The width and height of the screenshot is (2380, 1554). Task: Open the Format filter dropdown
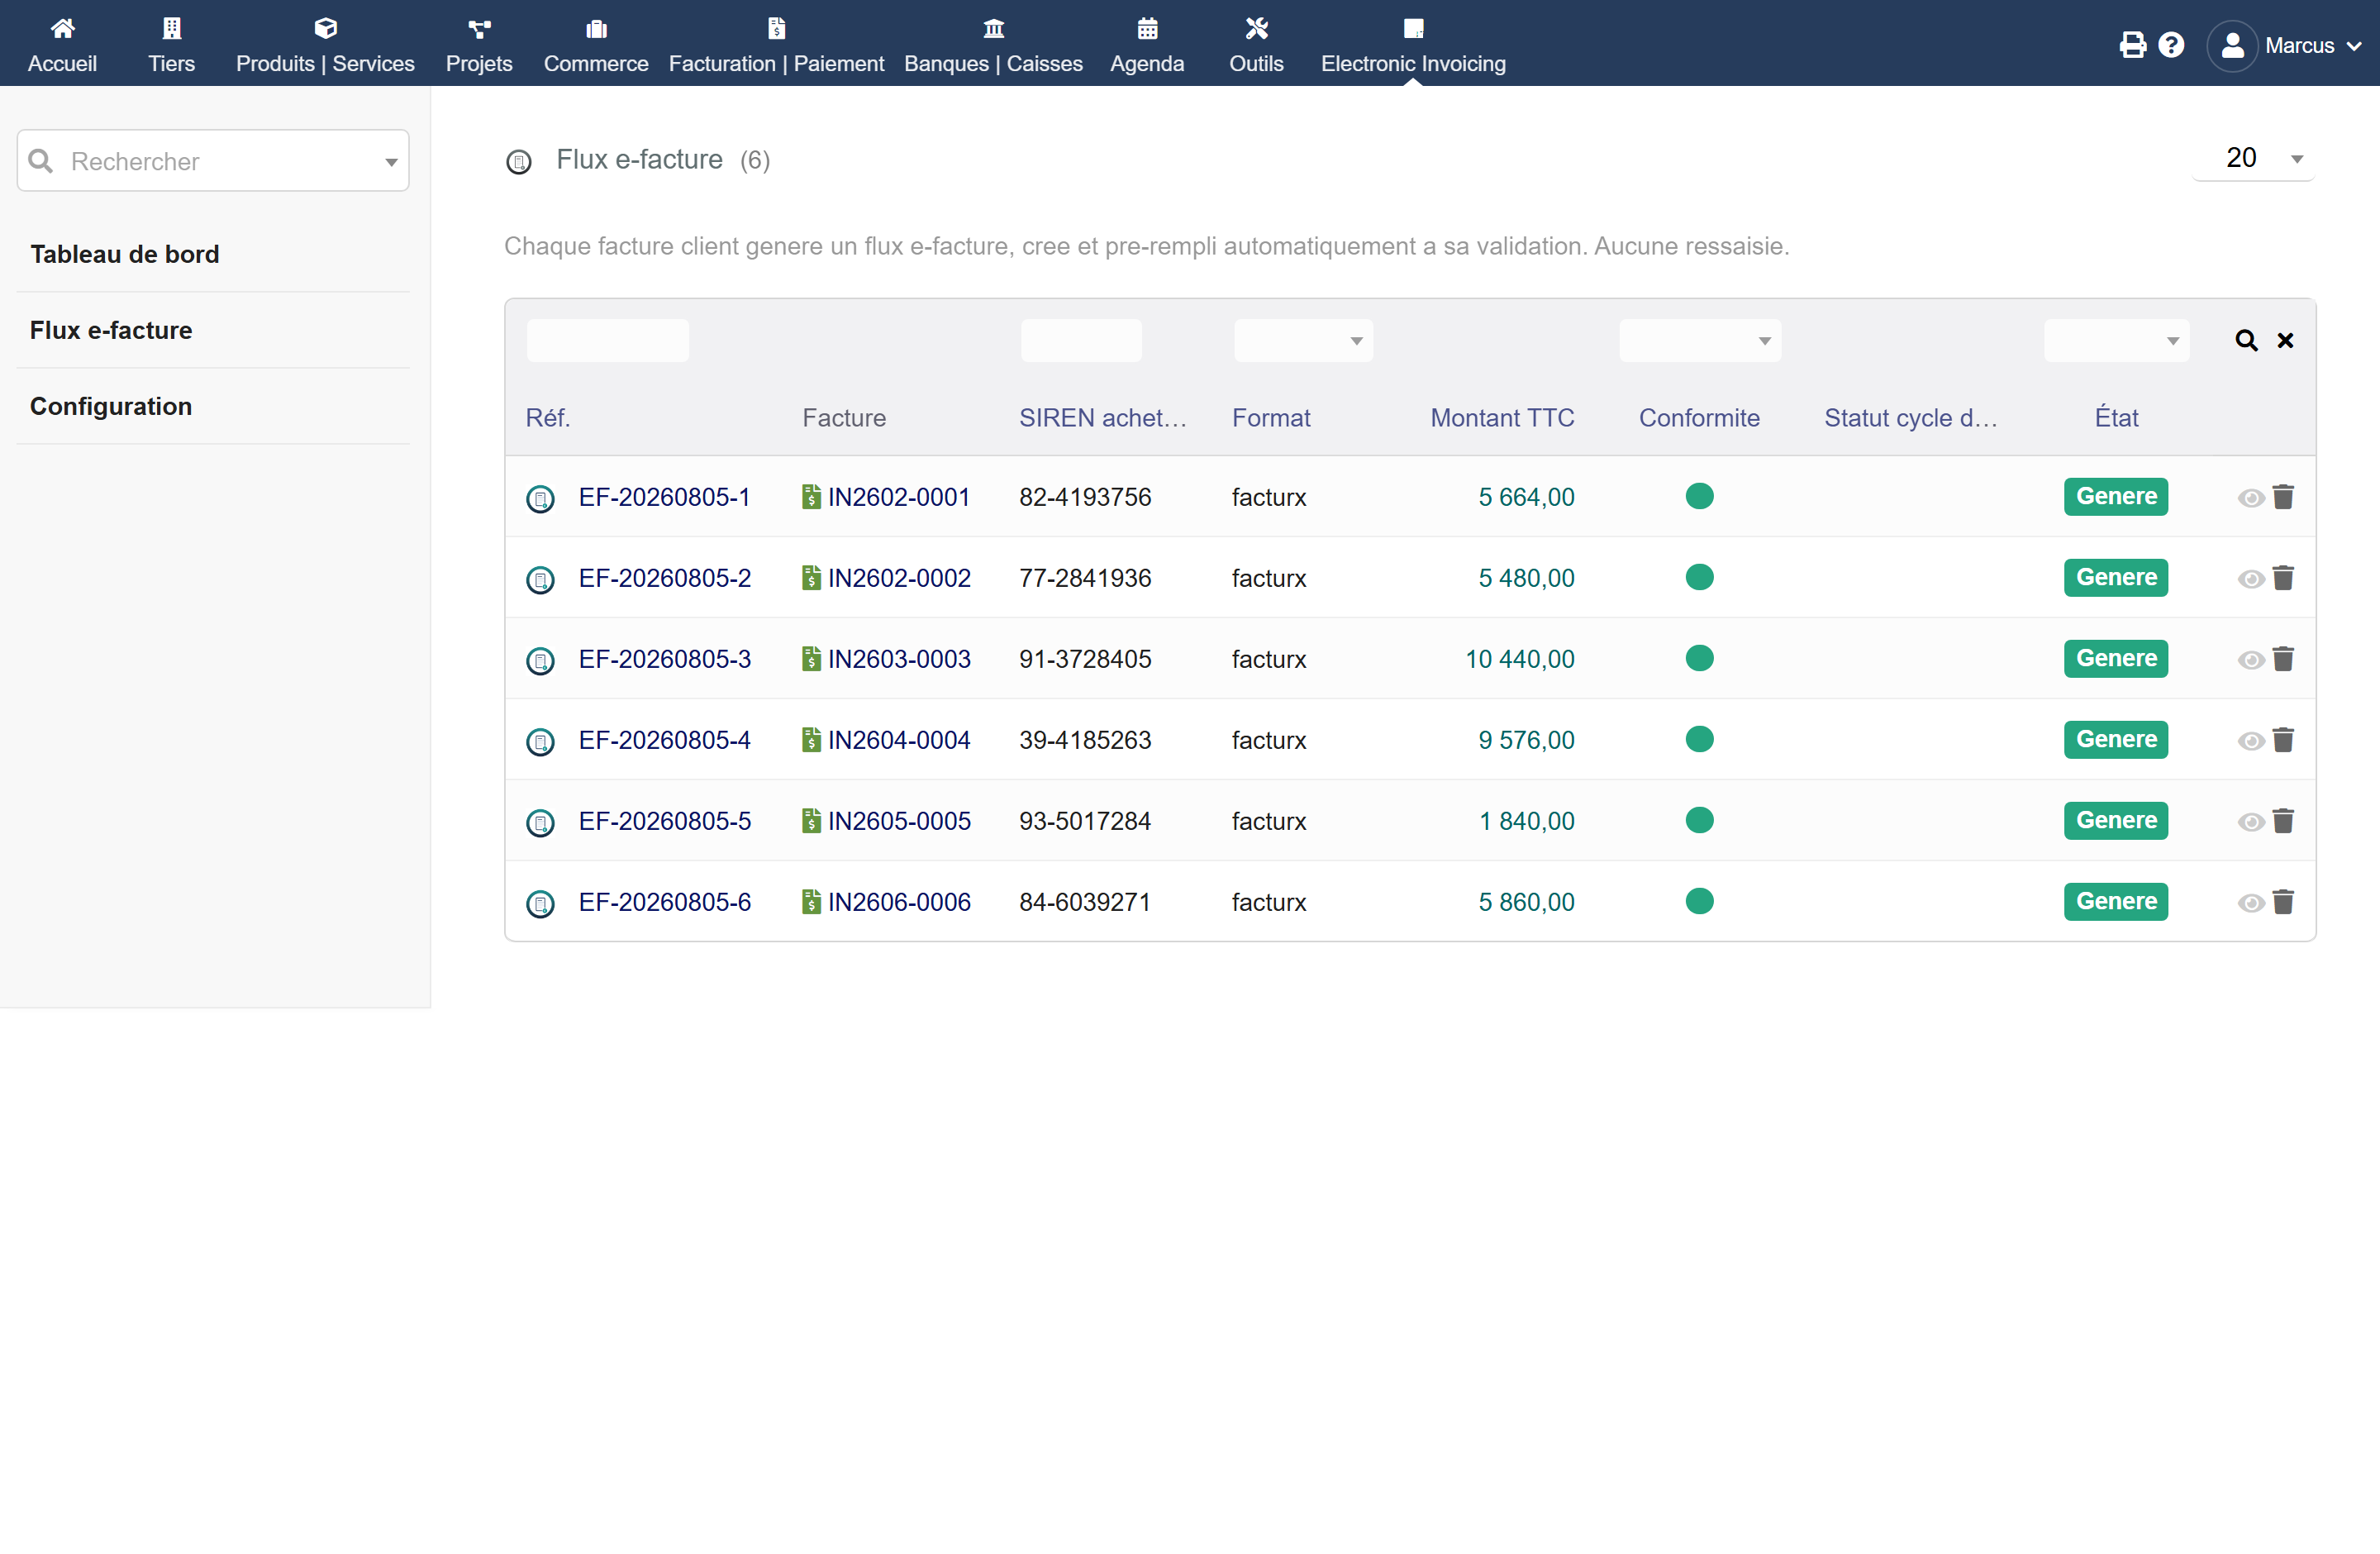(1303, 341)
